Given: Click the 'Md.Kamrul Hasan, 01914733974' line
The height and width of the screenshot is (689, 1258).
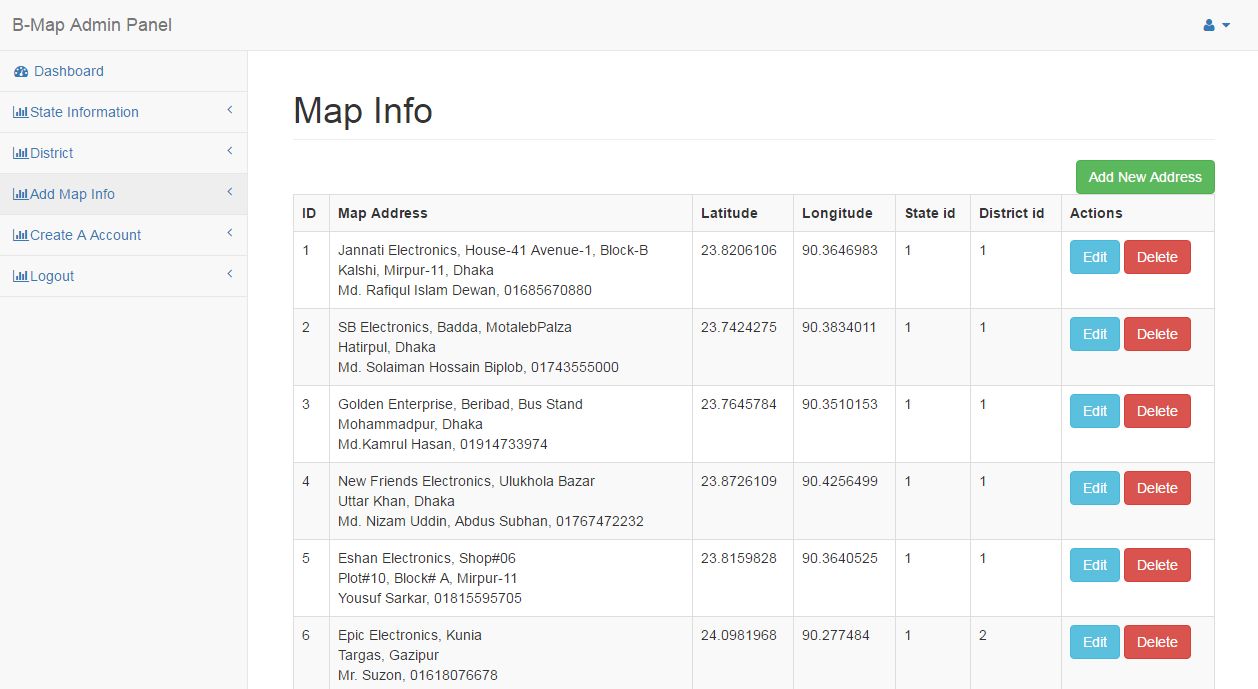Looking at the screenshot, I should click(x=443, y=444).
